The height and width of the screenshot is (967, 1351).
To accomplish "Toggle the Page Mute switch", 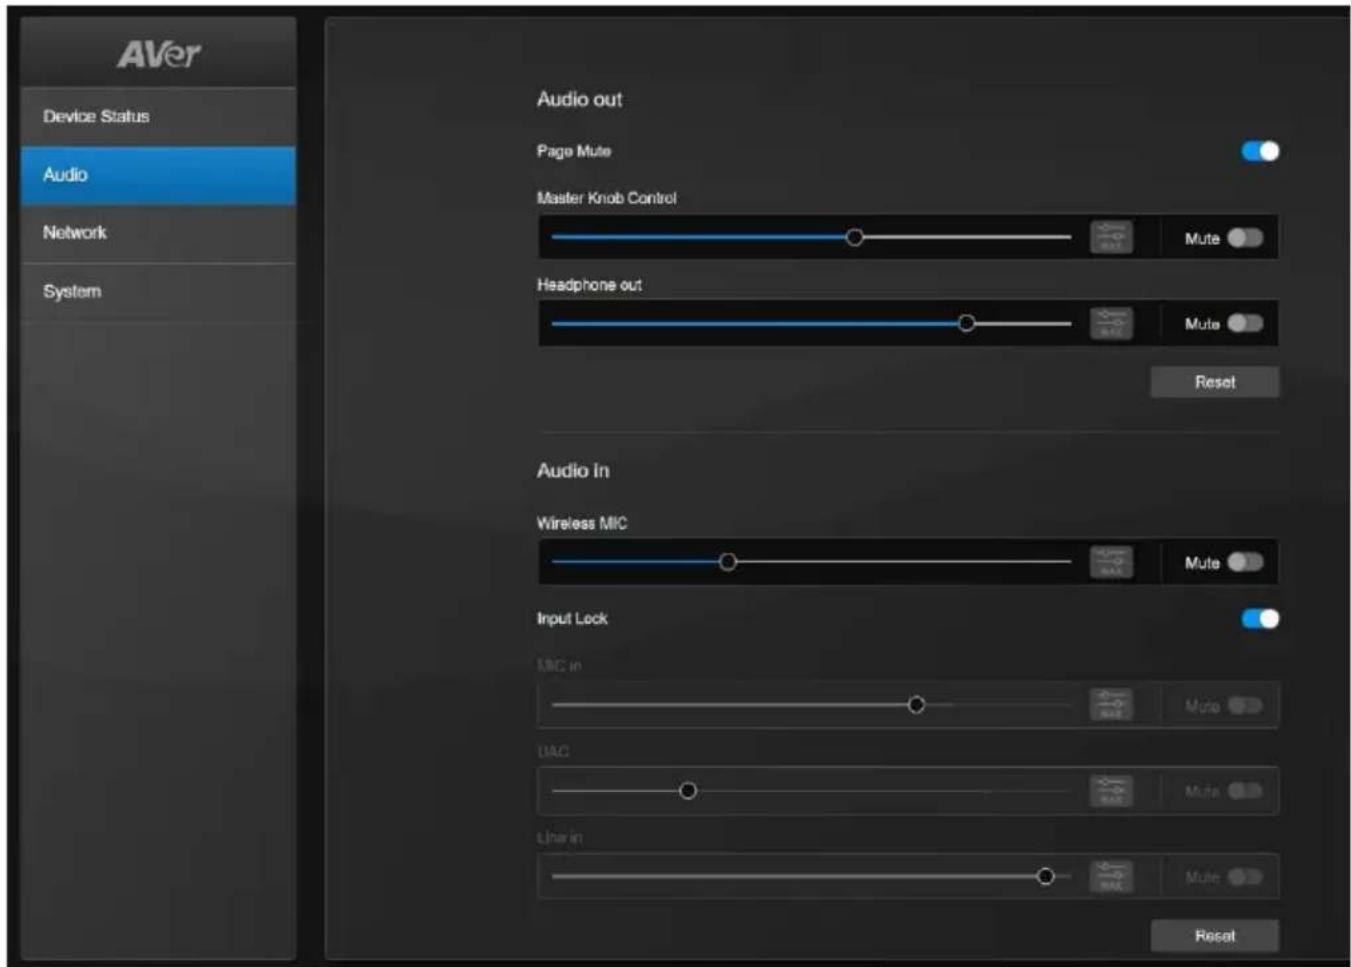I will (x=1260, y=151).
